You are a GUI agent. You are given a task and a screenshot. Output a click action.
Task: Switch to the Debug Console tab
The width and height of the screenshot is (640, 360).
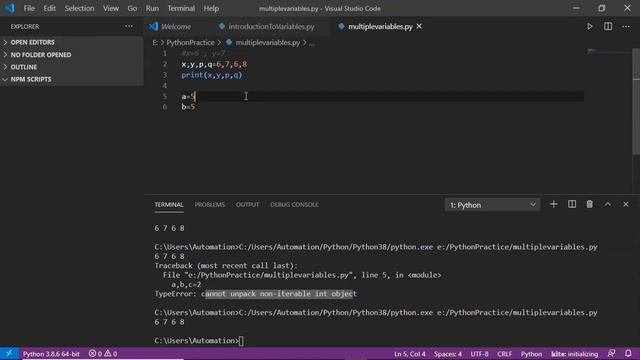pyautogui.click(x=294, y=204)
